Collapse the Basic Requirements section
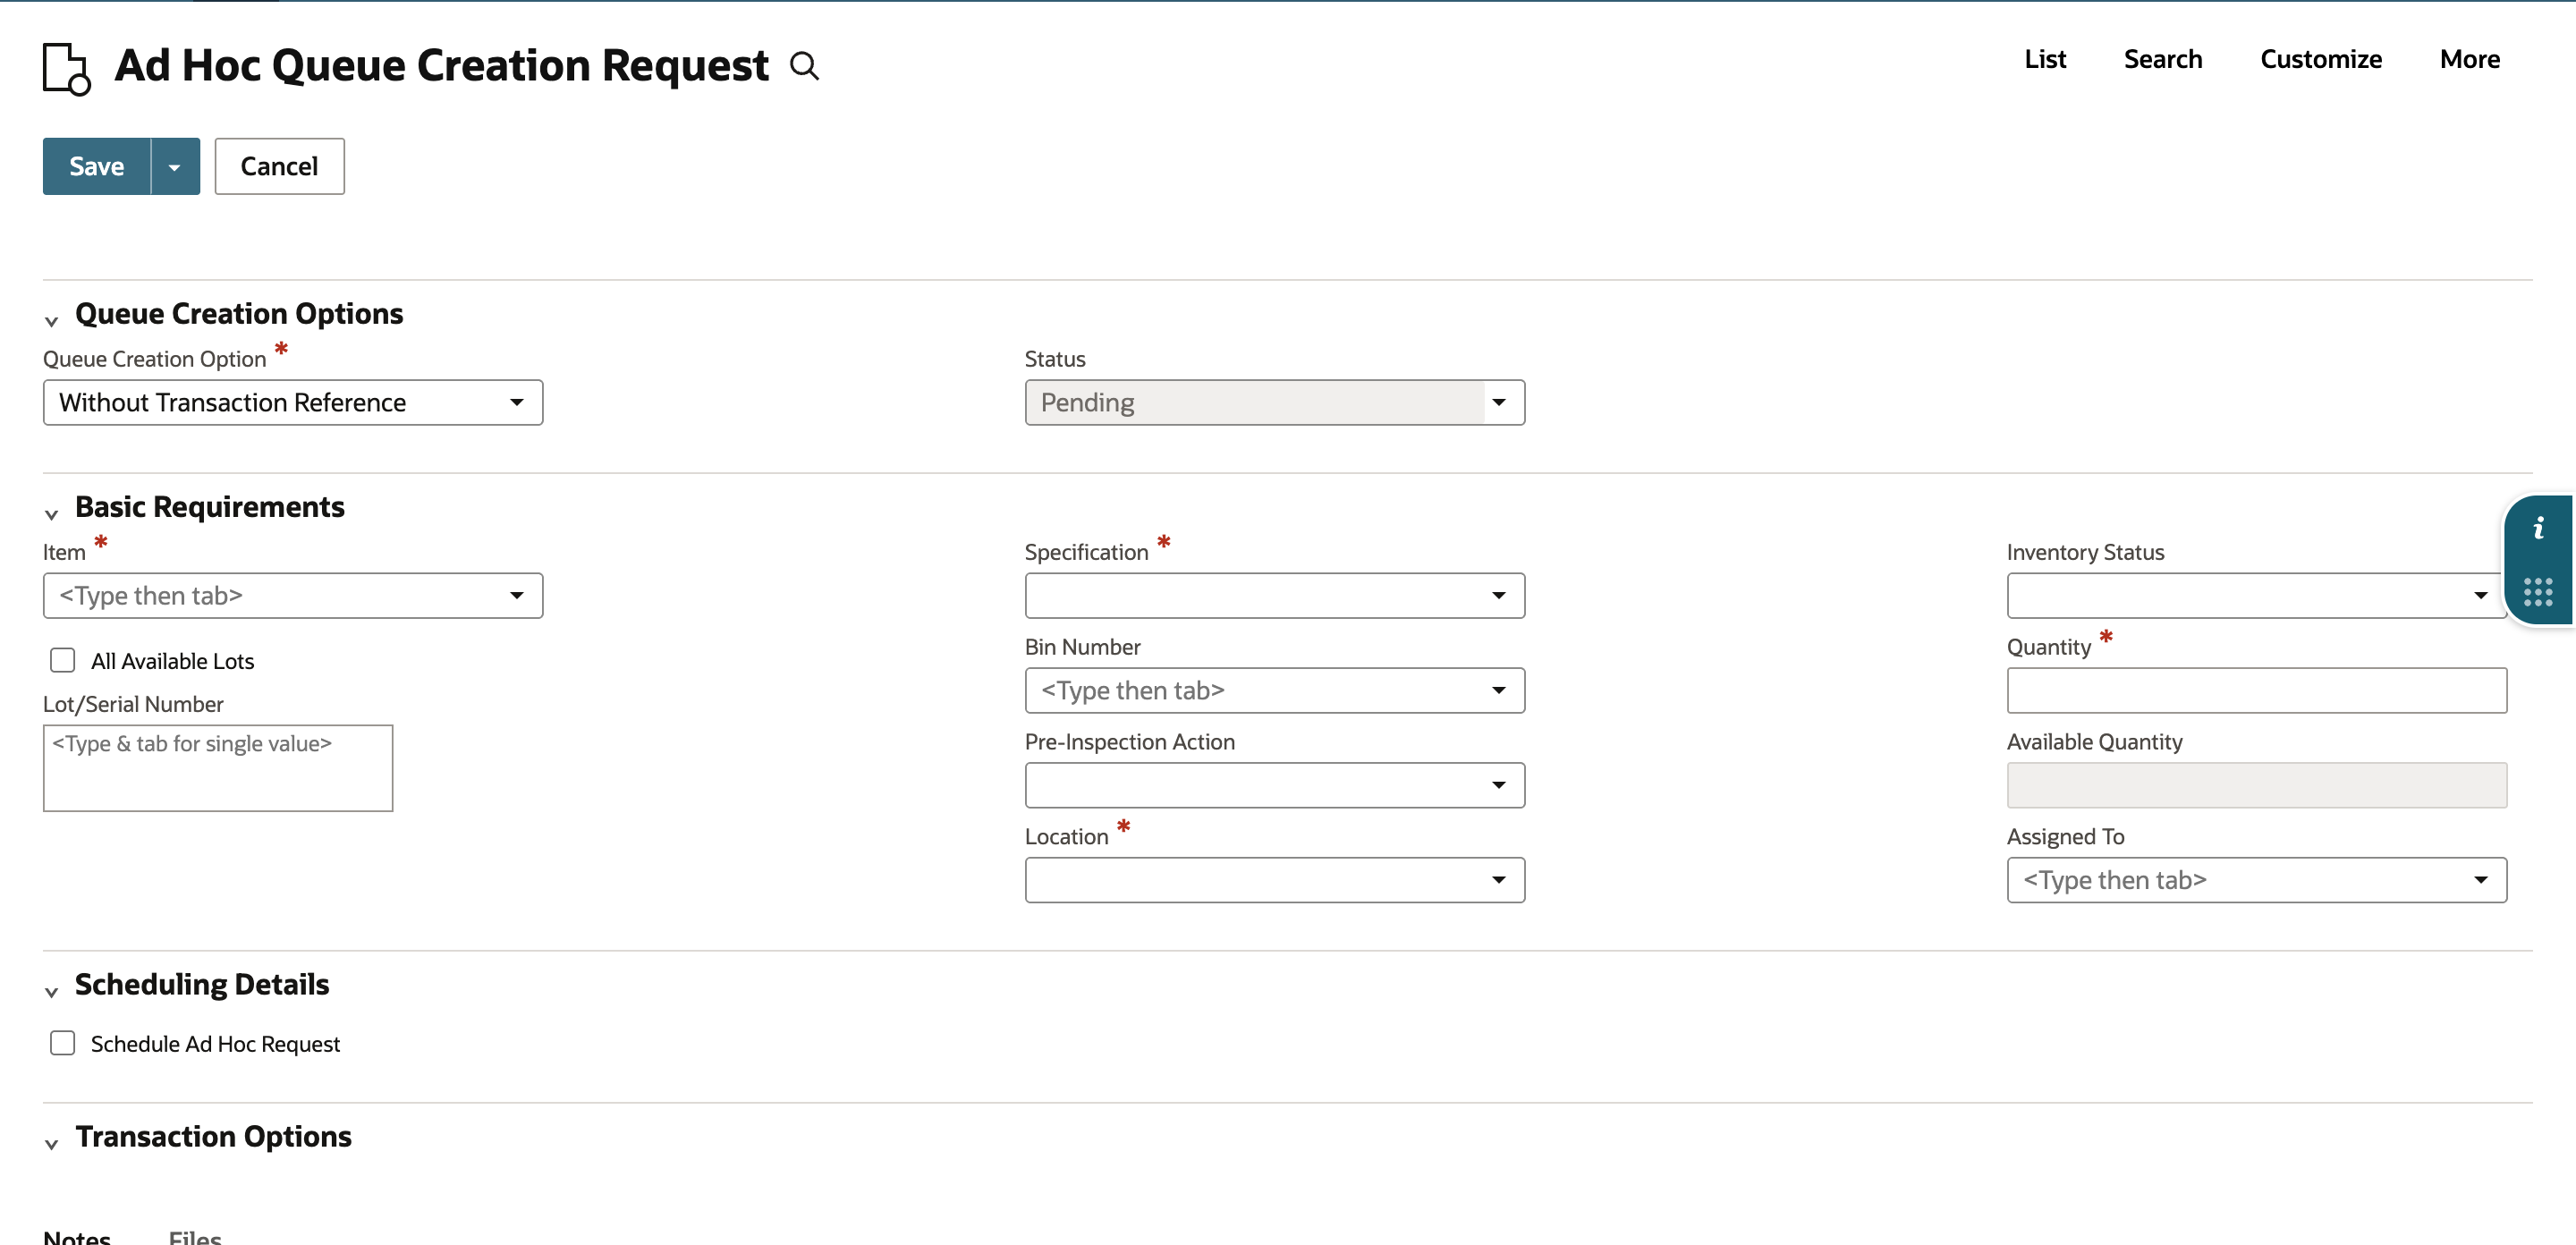Viewport: 2576px width, 1245px height. 51,514
